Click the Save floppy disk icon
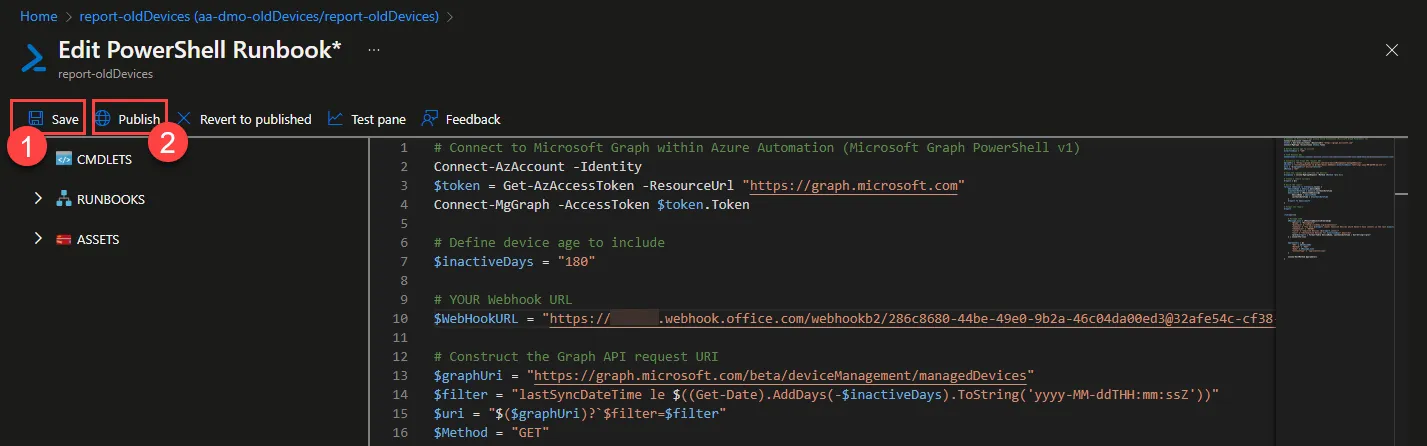Screen dimensions: 1427x446 [35, 119]
